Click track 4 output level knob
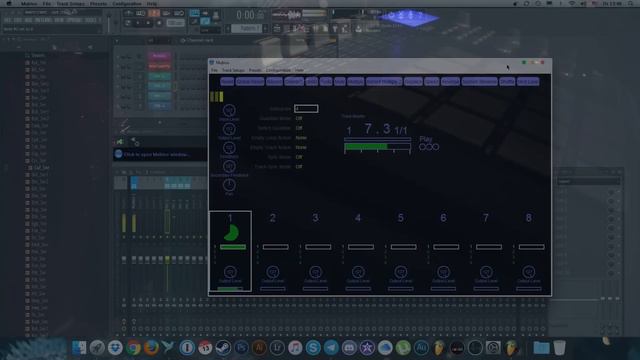 coord(358,272)
